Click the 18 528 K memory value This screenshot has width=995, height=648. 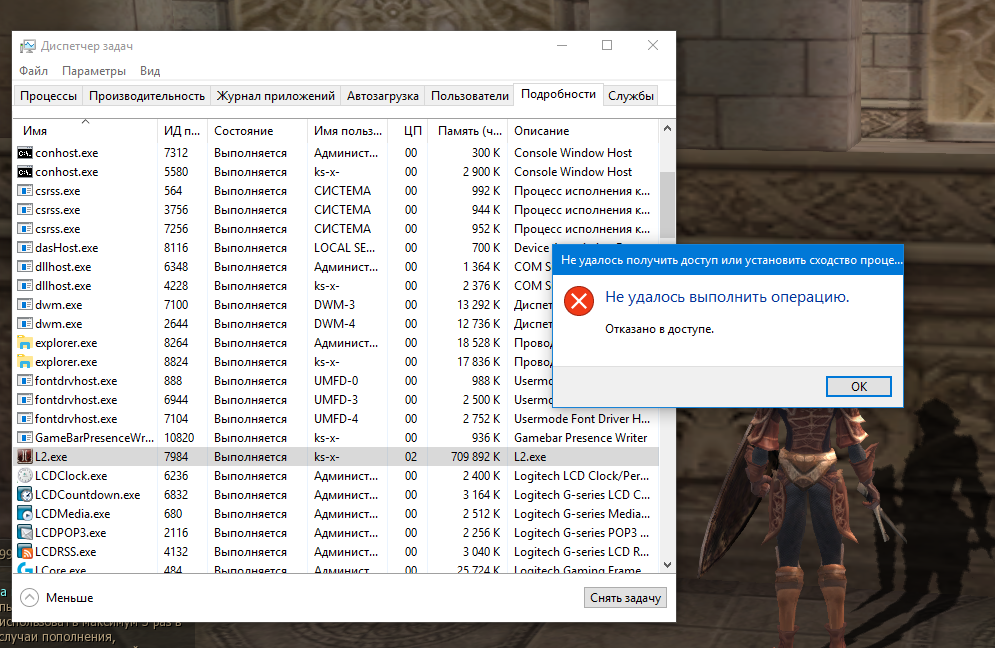click(478, 343)
